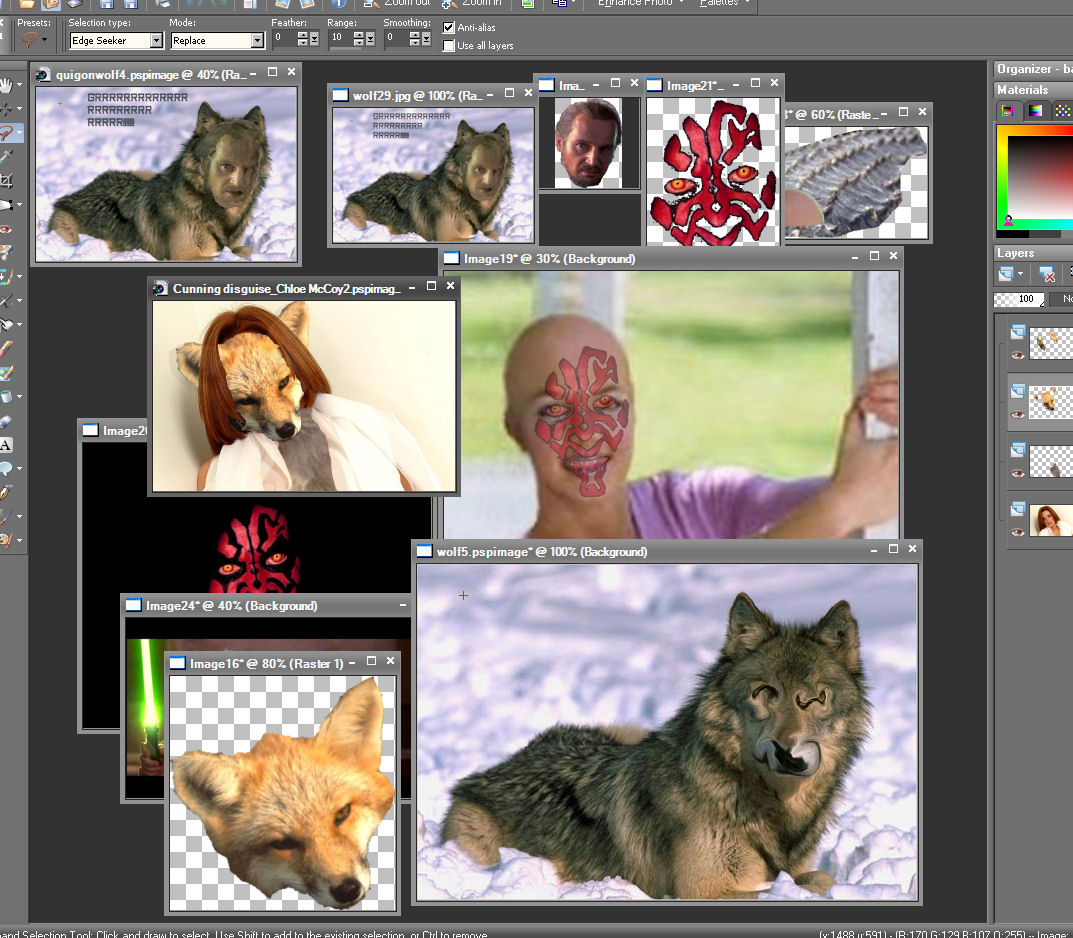Select the Text tool

(6, 445)
